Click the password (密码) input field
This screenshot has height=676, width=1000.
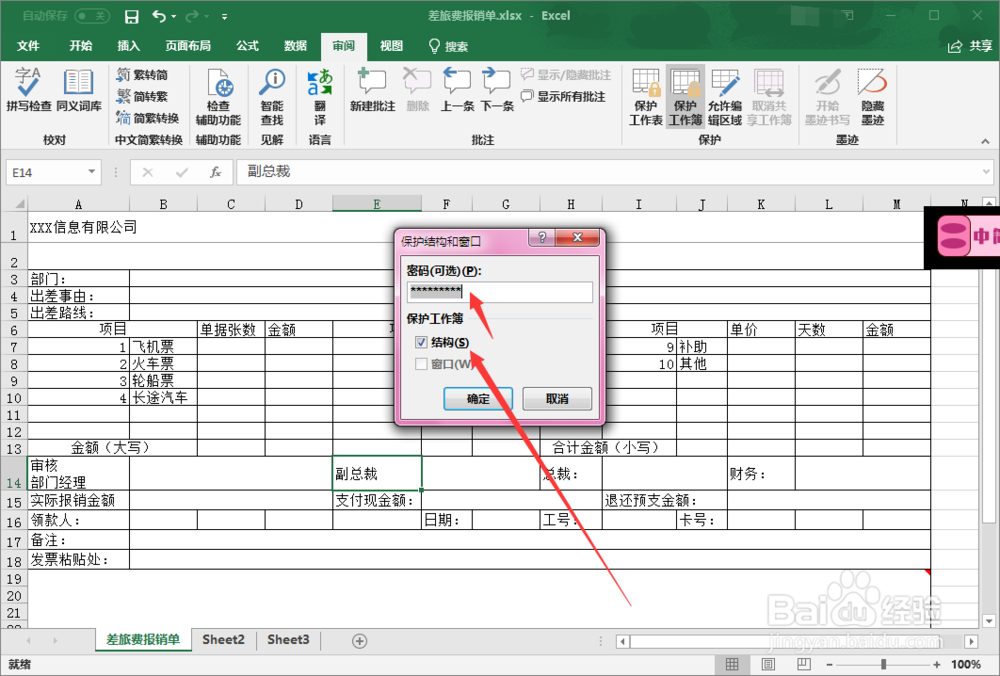pyautogui.click(x=500, y=292)
